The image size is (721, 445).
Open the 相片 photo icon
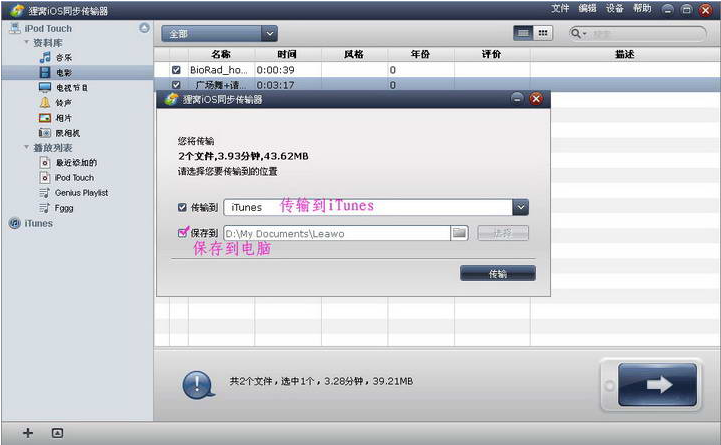point(45,118)
